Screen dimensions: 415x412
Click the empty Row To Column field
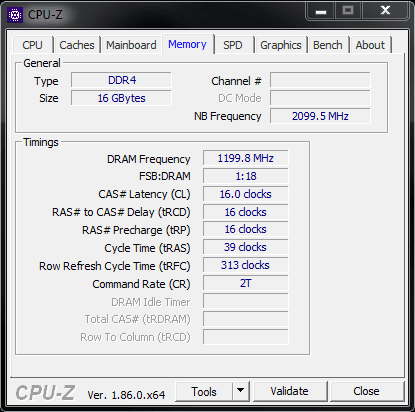246,337
